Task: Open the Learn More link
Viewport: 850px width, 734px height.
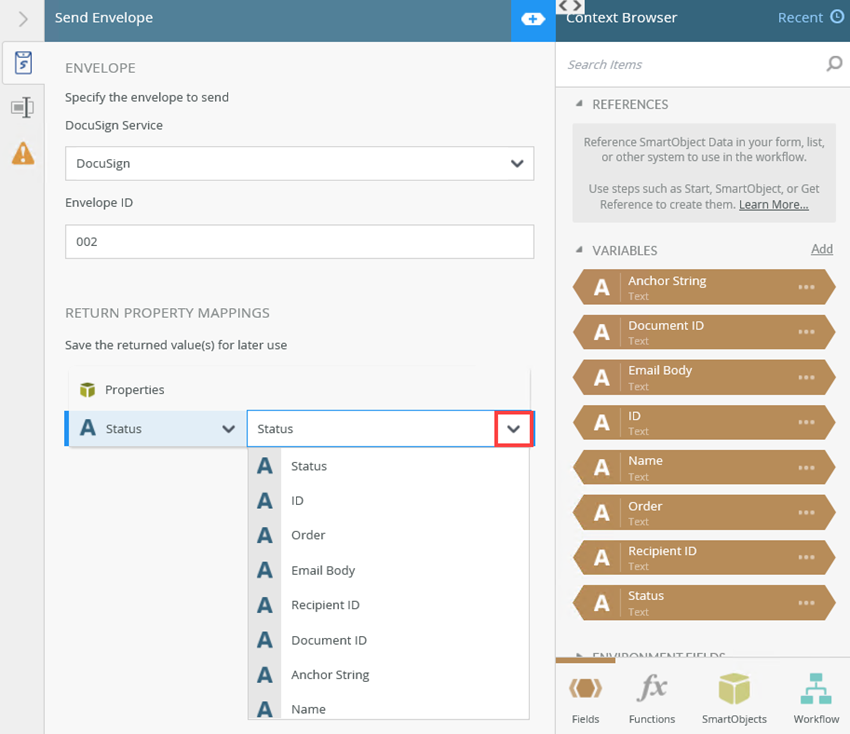Action: (x=773, y=204)
